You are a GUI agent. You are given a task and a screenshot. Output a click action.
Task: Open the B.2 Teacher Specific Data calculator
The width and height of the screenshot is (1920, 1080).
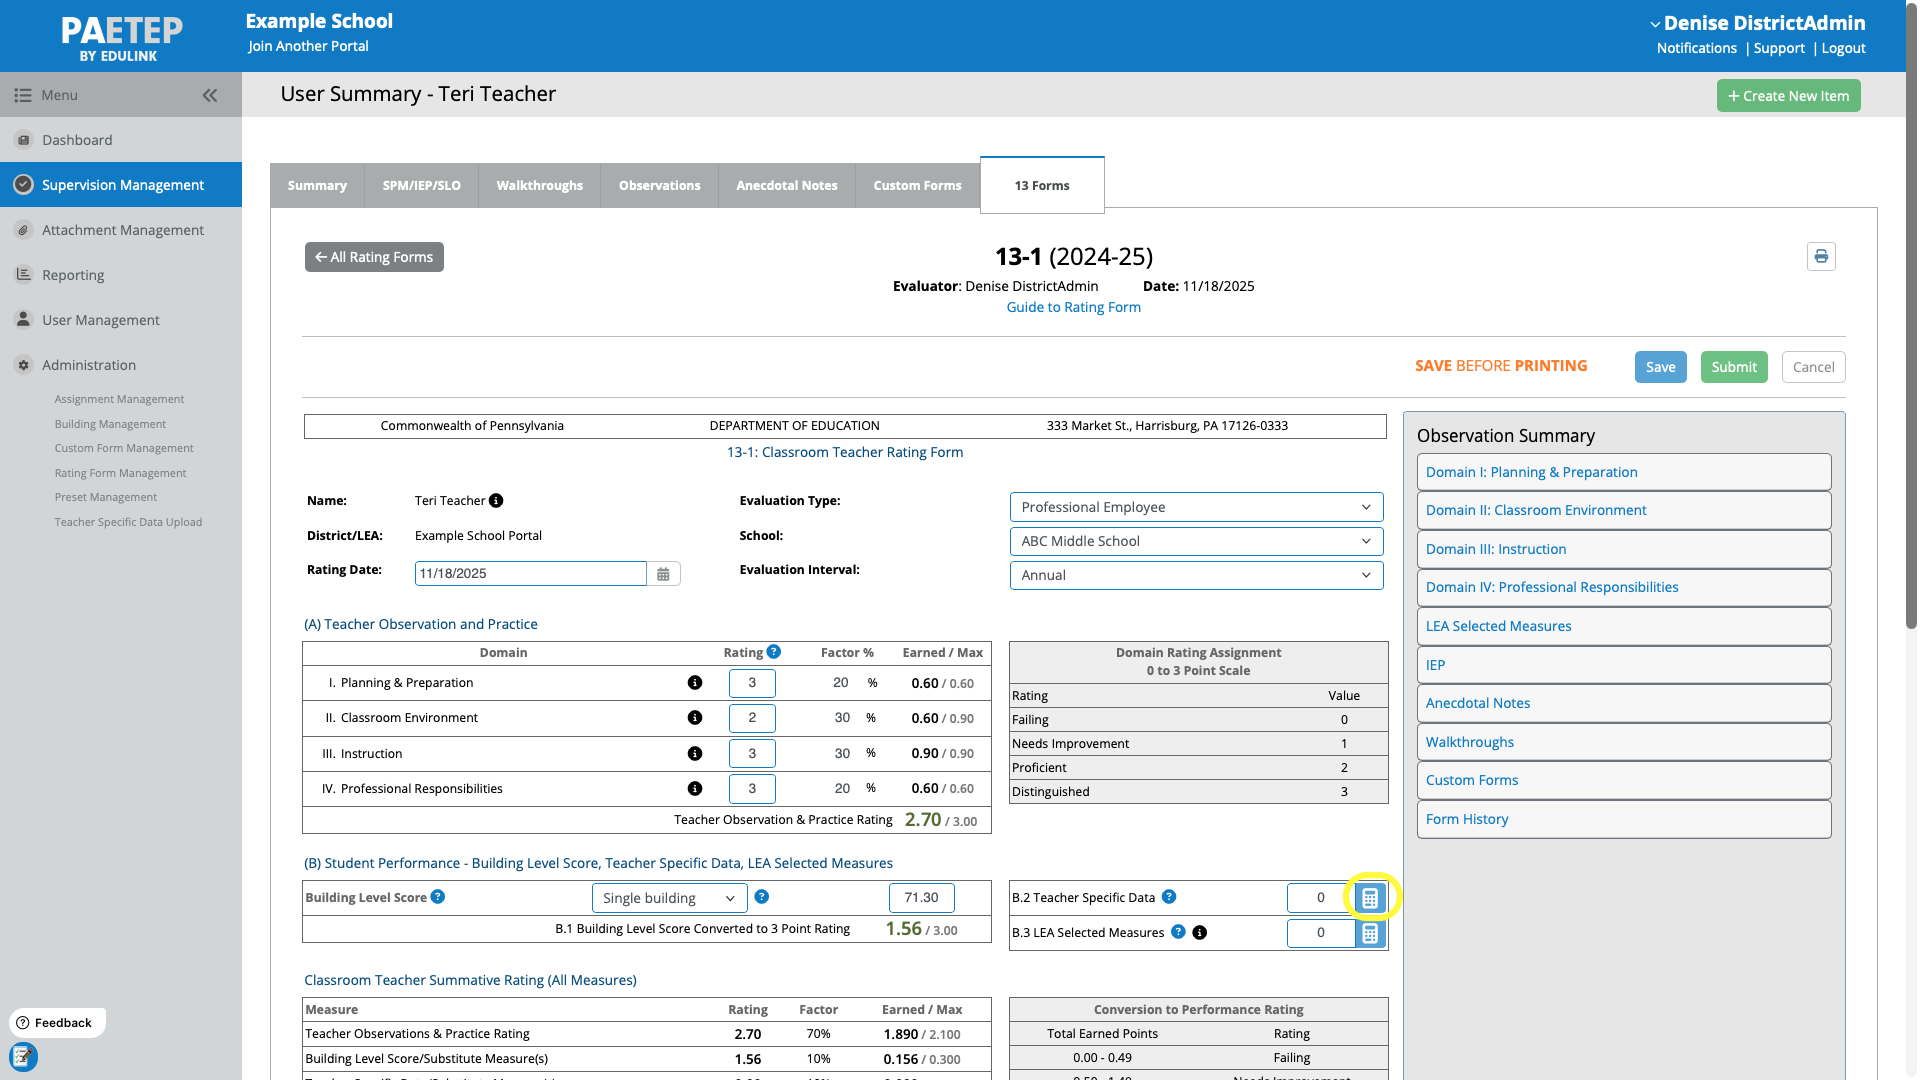click(x=1370, y=898)
